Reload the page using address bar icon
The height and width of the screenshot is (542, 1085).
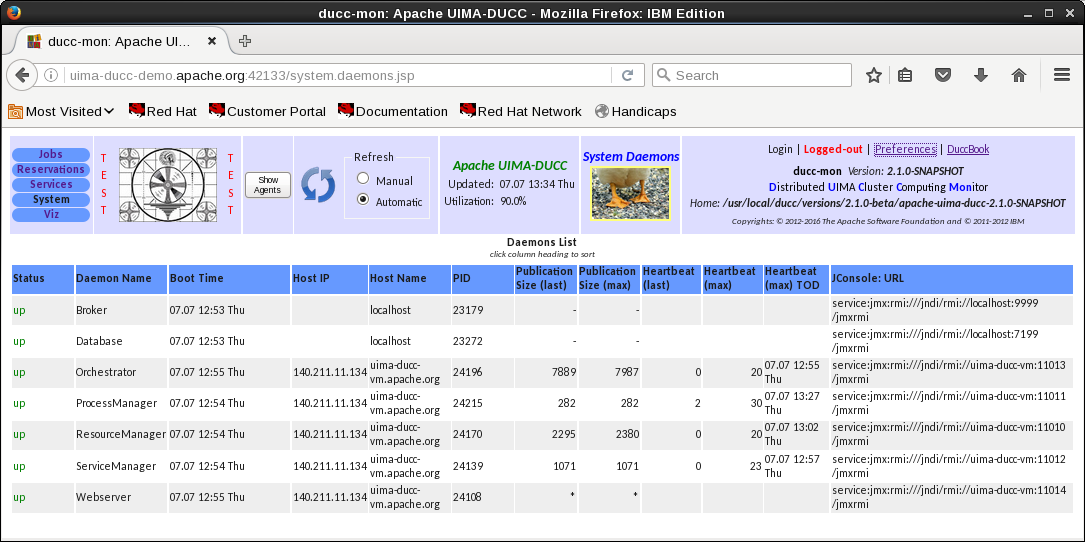628,75
